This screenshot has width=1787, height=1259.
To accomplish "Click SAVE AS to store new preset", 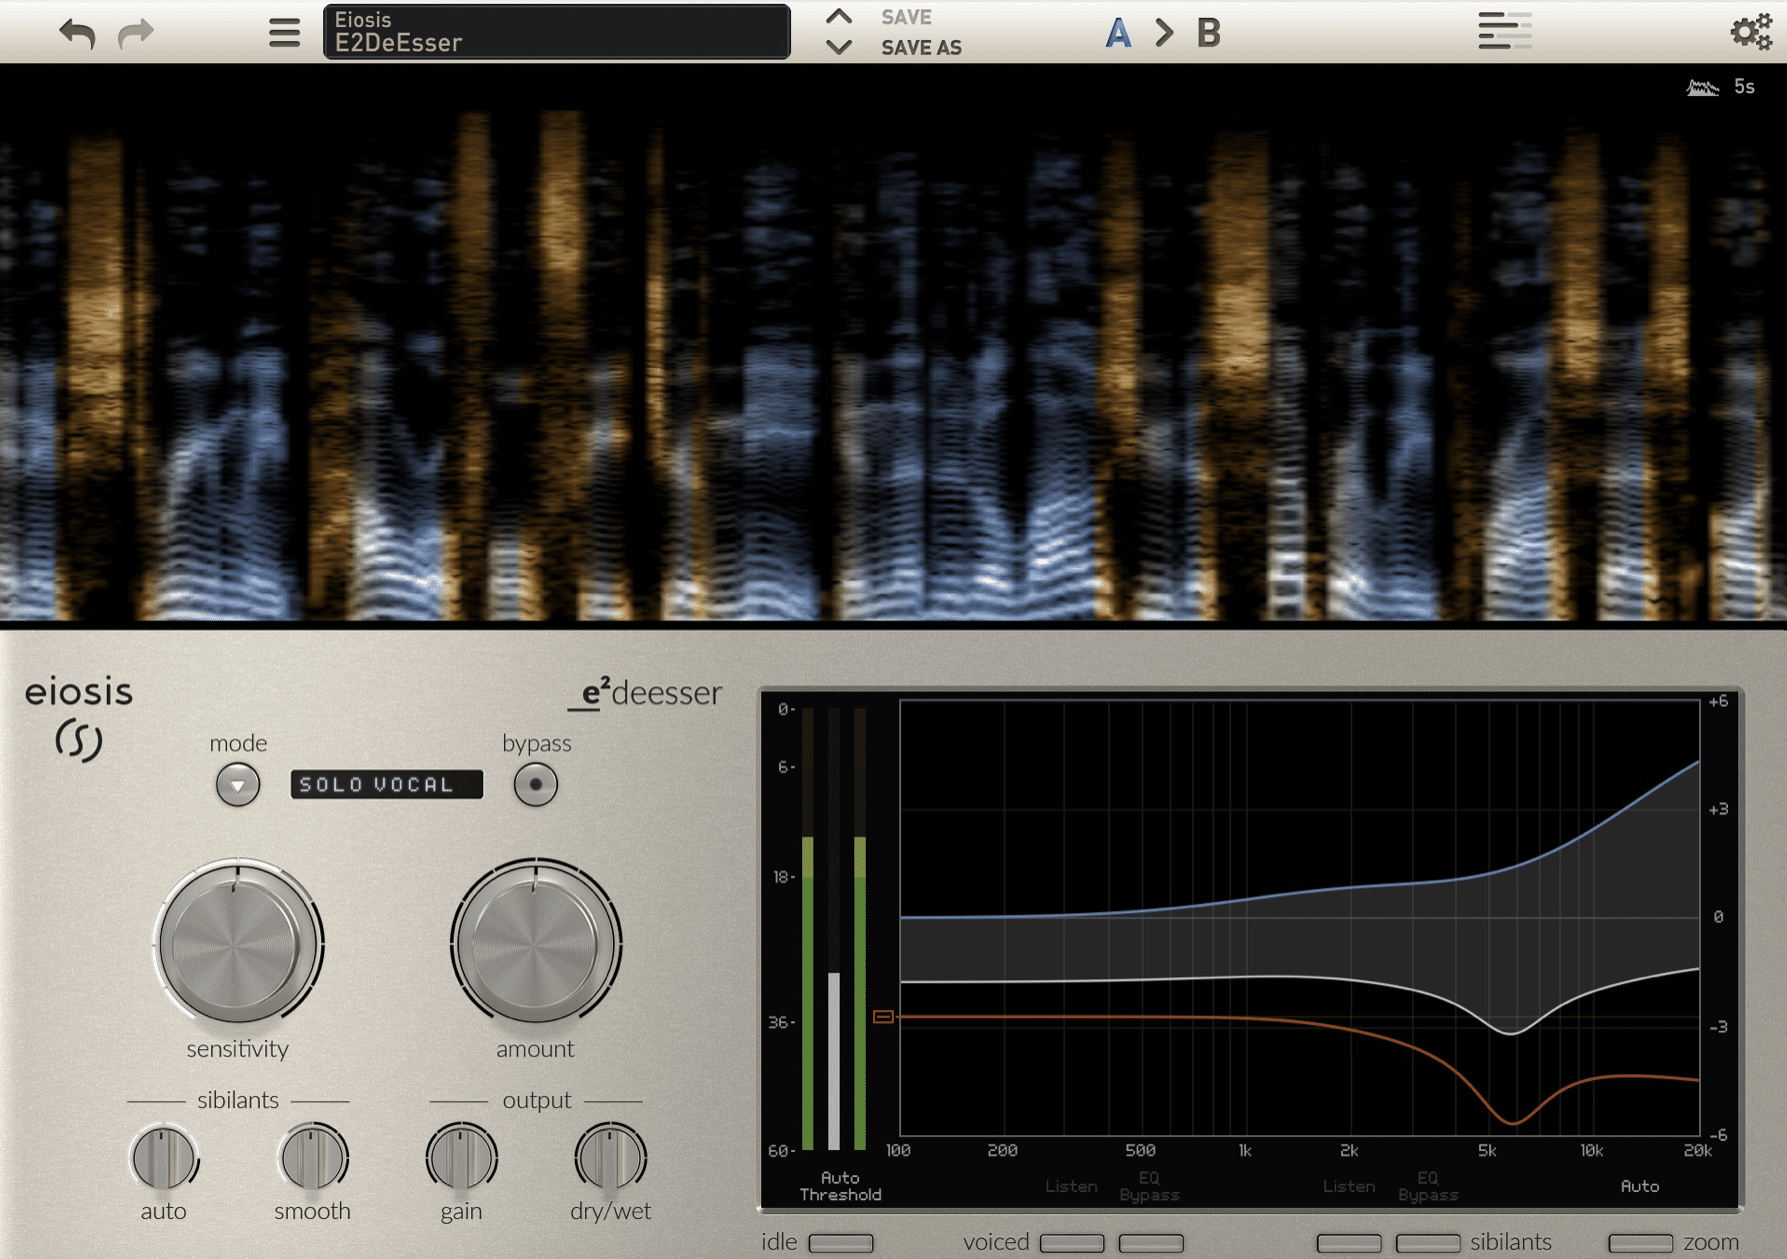I will 921,47.
